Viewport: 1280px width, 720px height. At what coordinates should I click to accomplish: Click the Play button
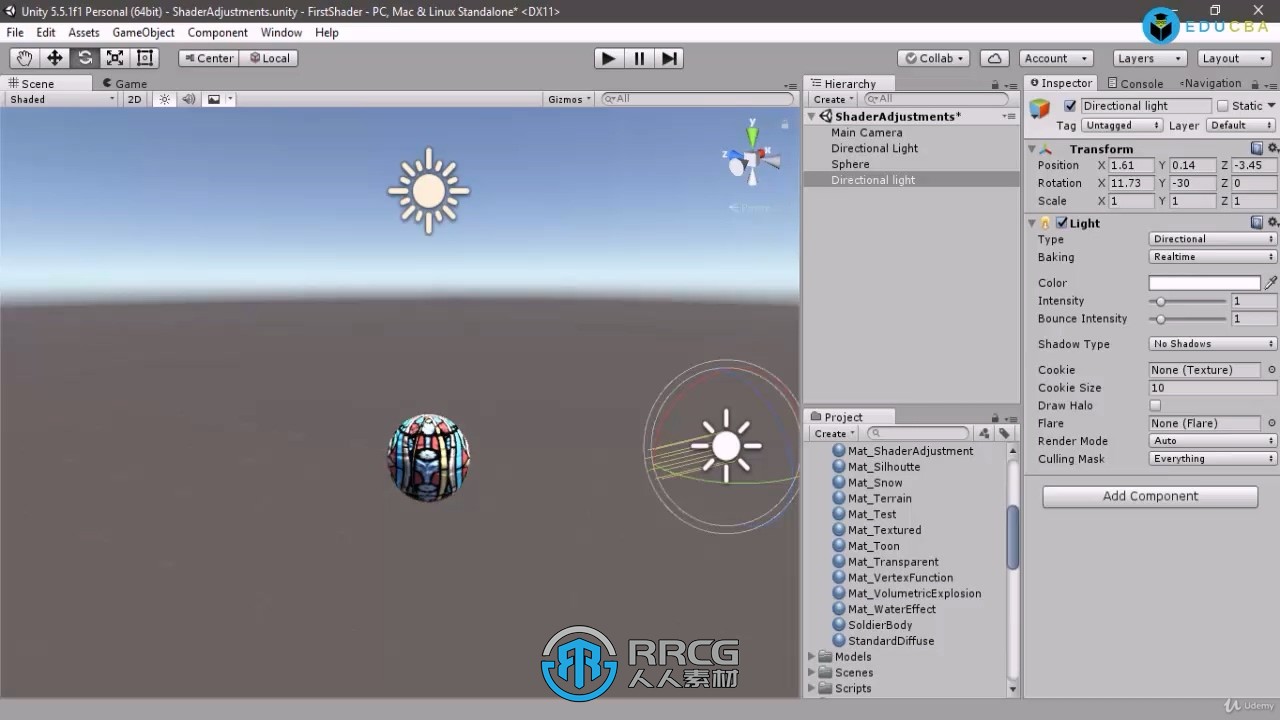point(608,58)
